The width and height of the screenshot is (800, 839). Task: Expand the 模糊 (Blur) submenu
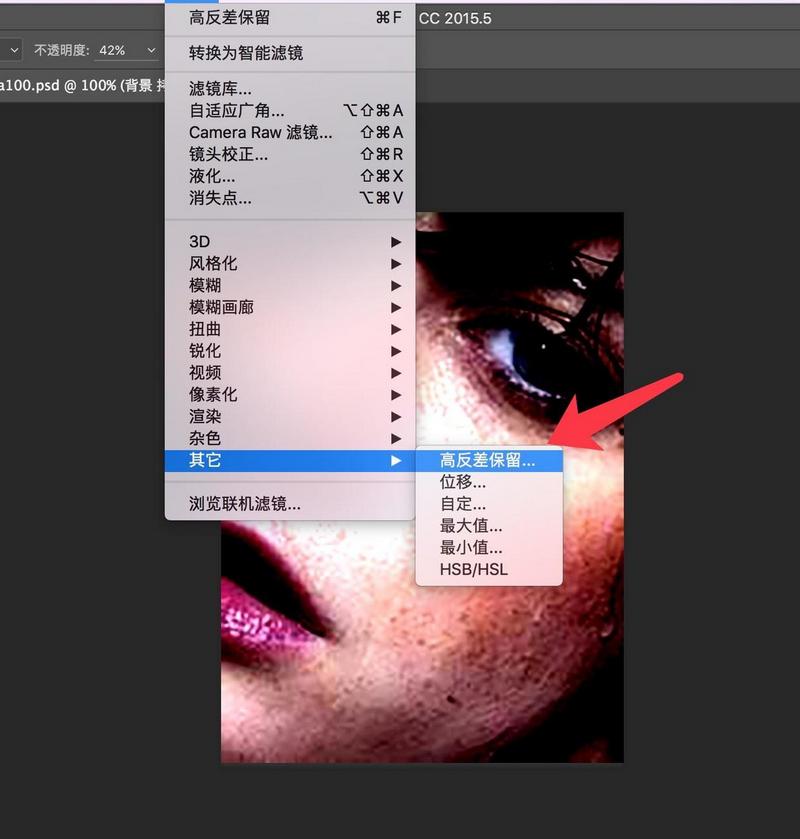(199, 285)
